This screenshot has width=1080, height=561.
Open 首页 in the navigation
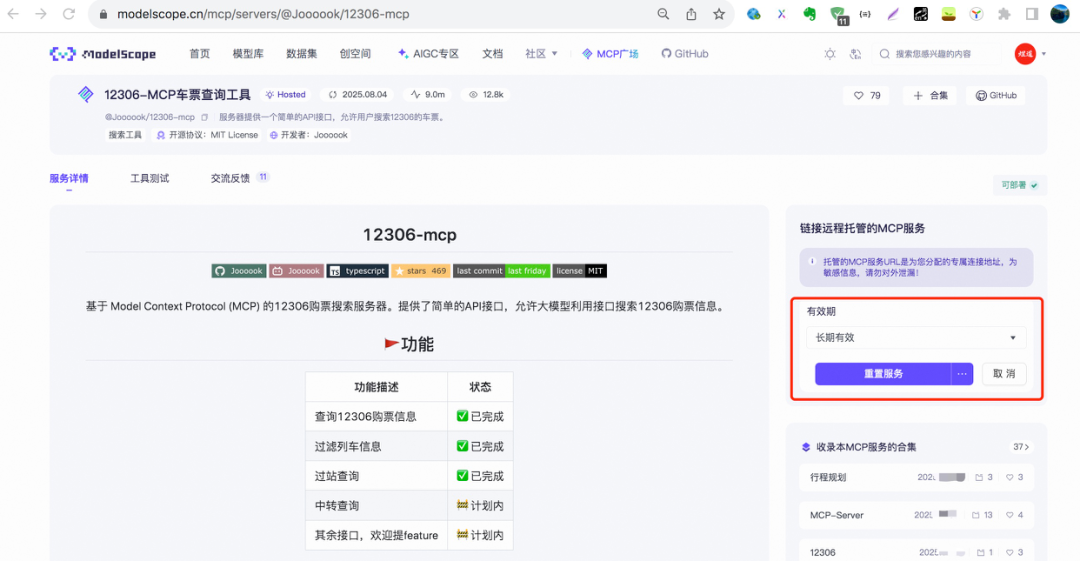200,54
